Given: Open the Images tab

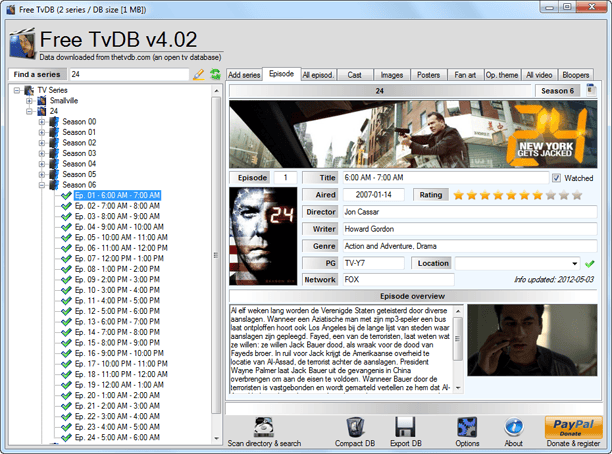Looking at the screenshot, I should (391, 75).
